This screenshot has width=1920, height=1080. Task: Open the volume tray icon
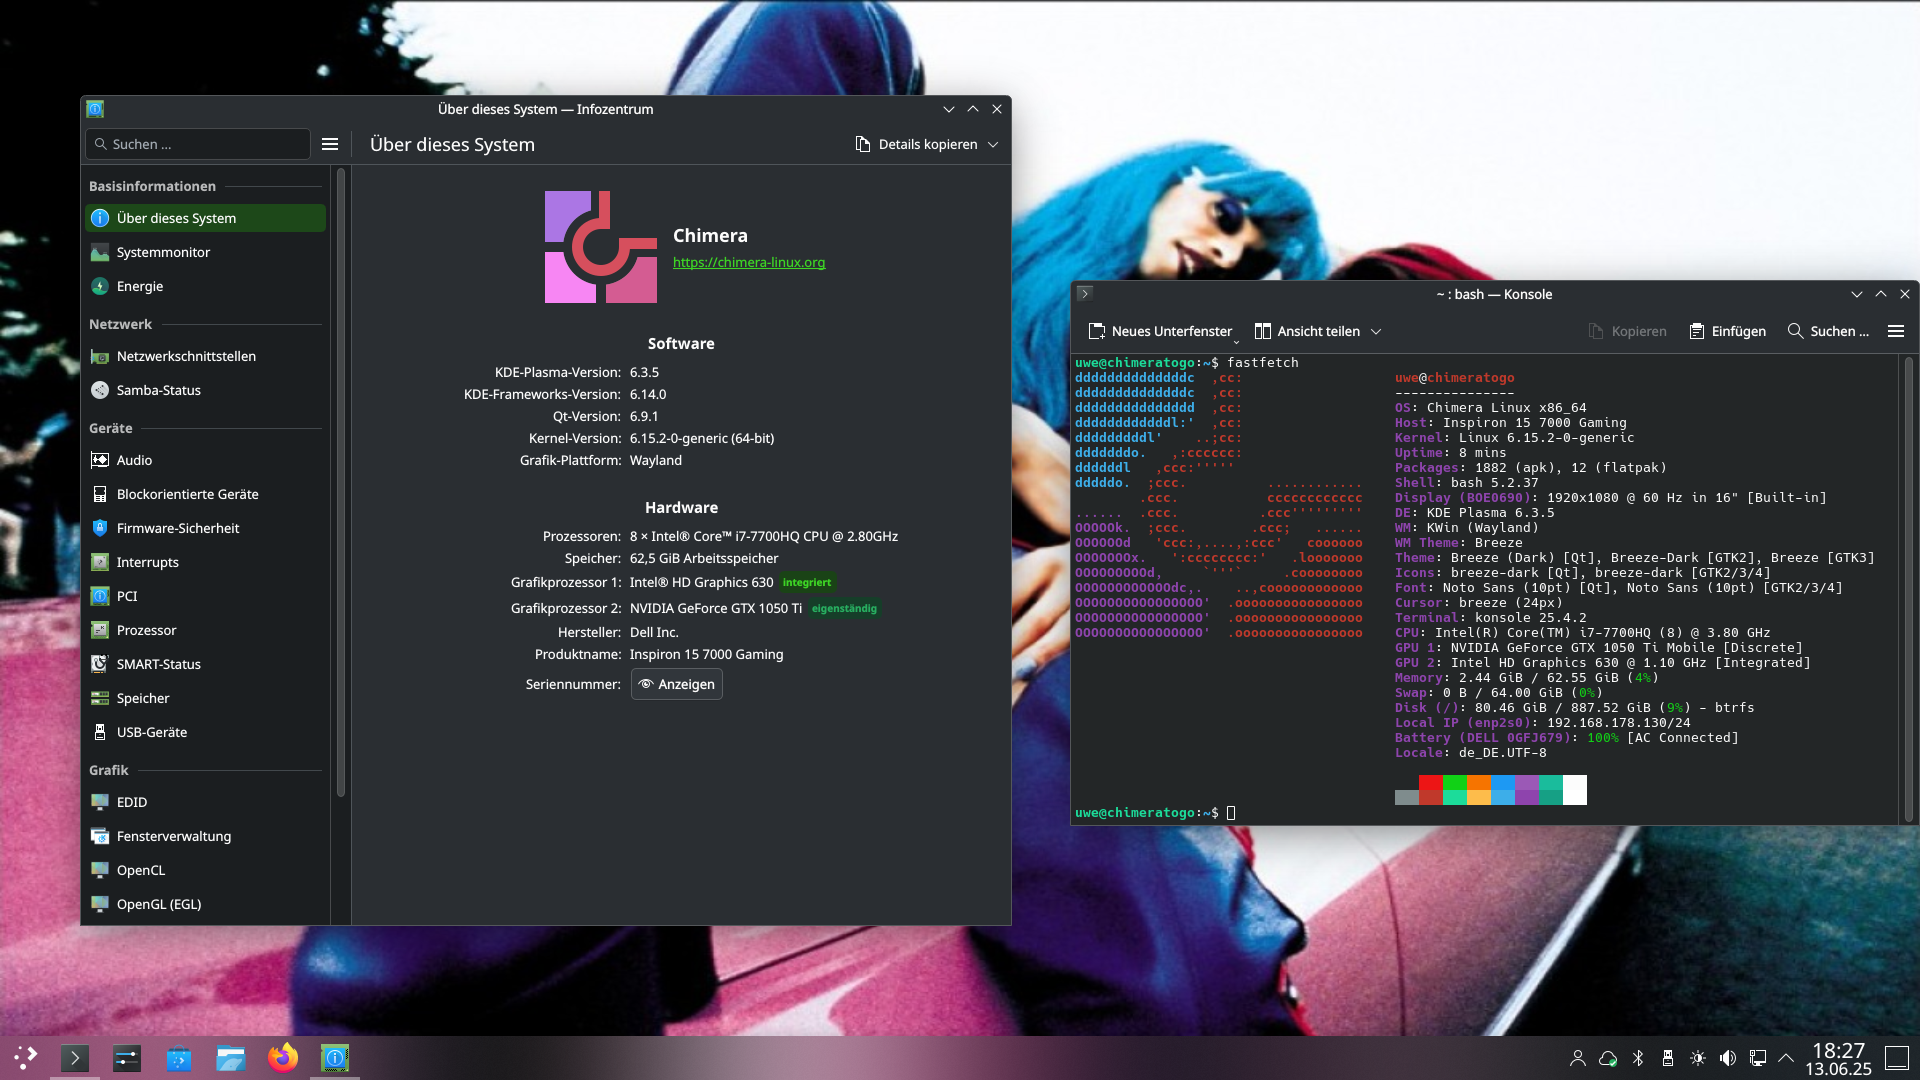tap(1728, 1058)
